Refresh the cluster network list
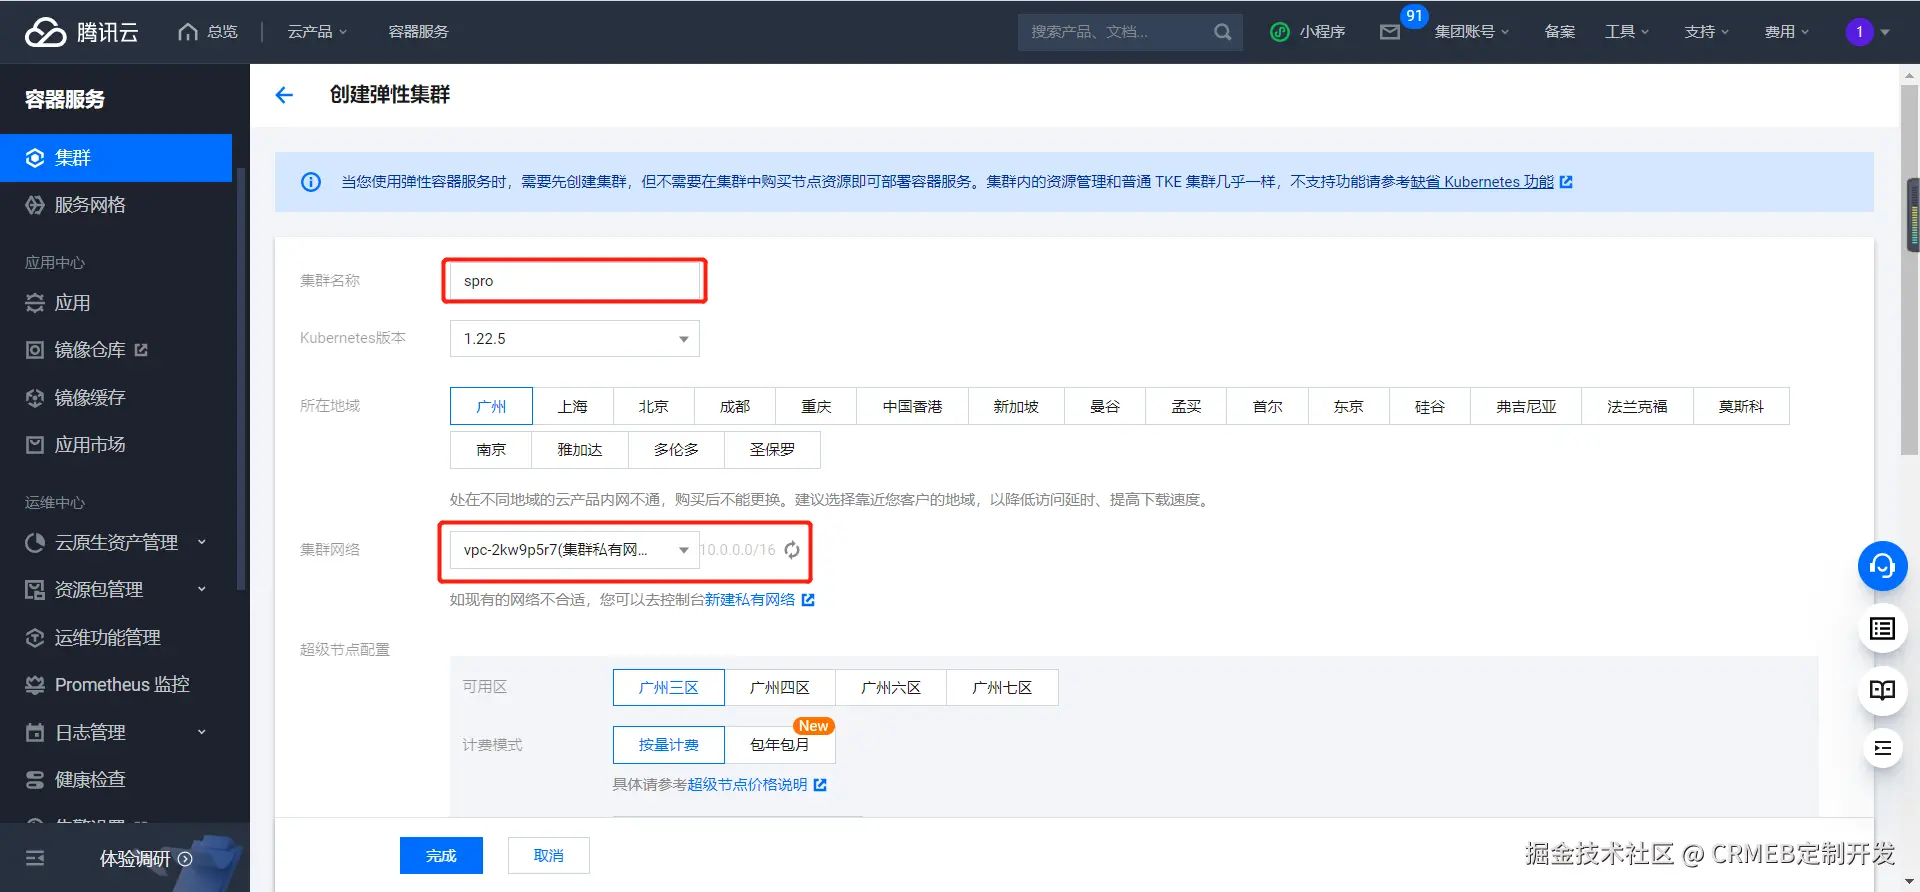 click(792, 550)
